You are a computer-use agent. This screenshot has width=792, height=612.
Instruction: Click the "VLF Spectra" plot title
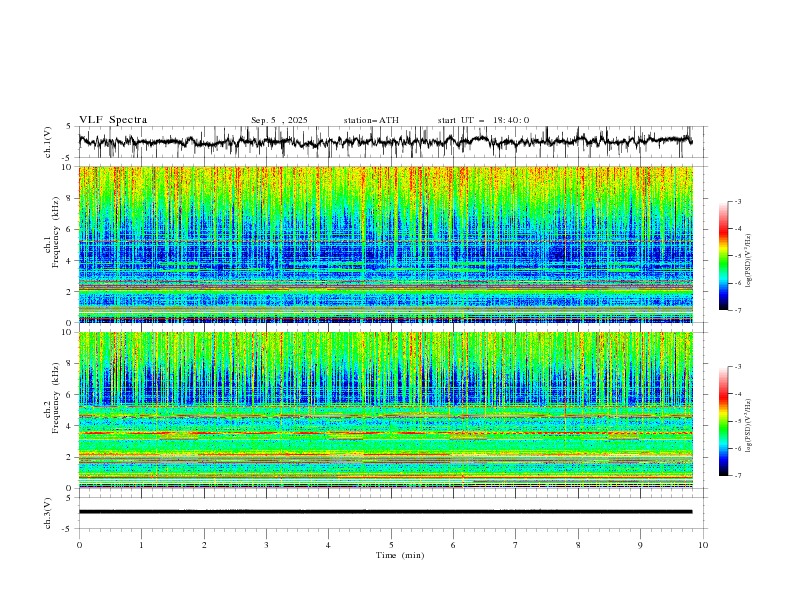(113, 120)
